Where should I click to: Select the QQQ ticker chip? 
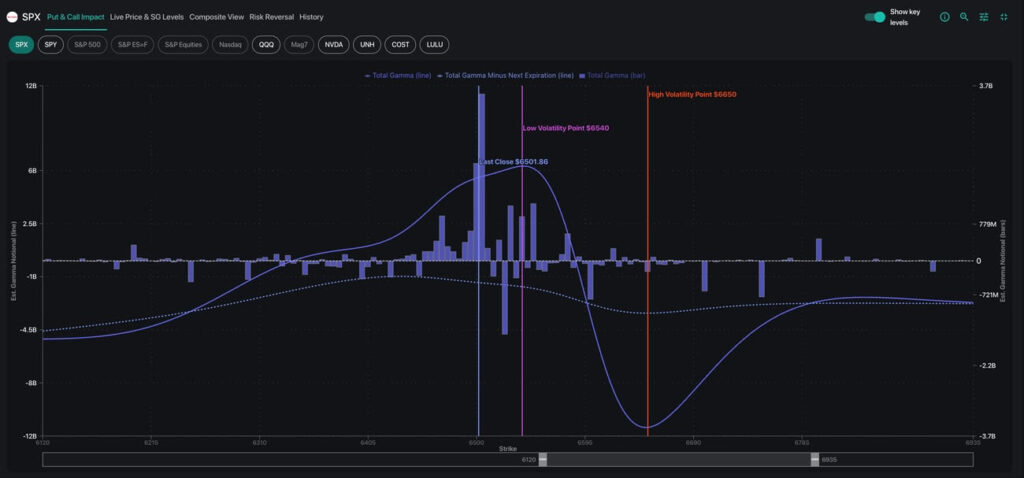coord(266,45)
